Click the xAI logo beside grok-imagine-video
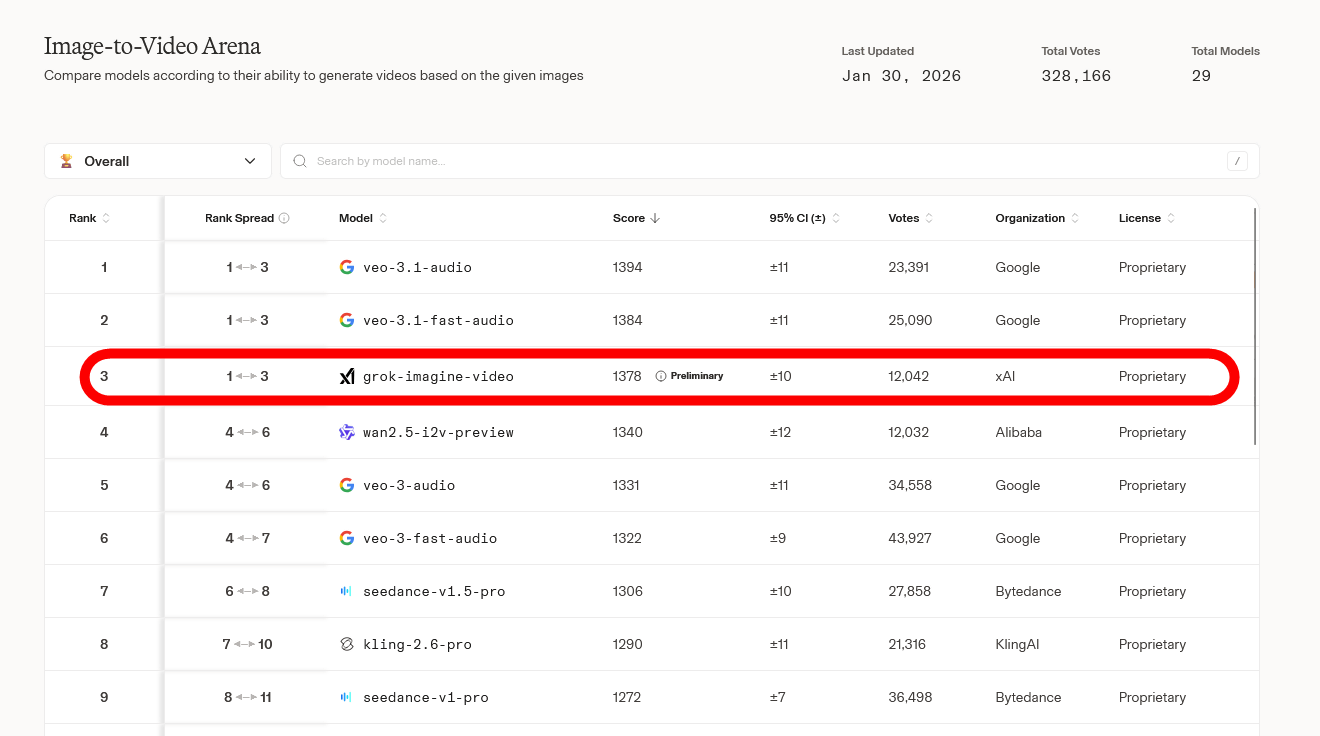1320x736 pixels. 347,377
